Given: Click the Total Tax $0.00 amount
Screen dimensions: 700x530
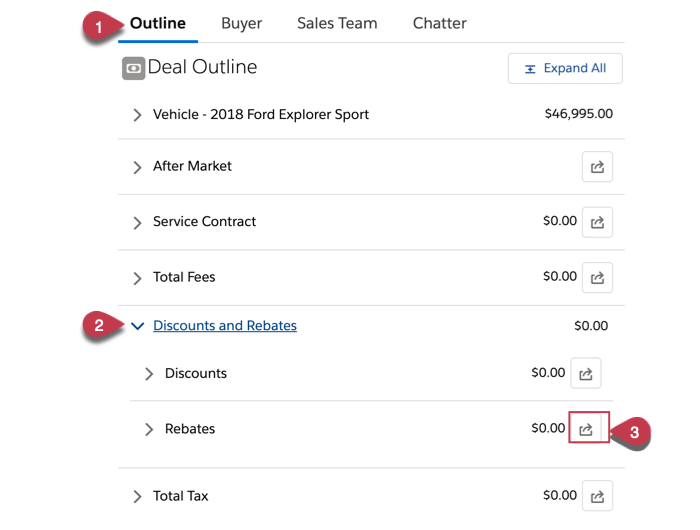Looking at the screenshot, I should [x=560, y=495].
